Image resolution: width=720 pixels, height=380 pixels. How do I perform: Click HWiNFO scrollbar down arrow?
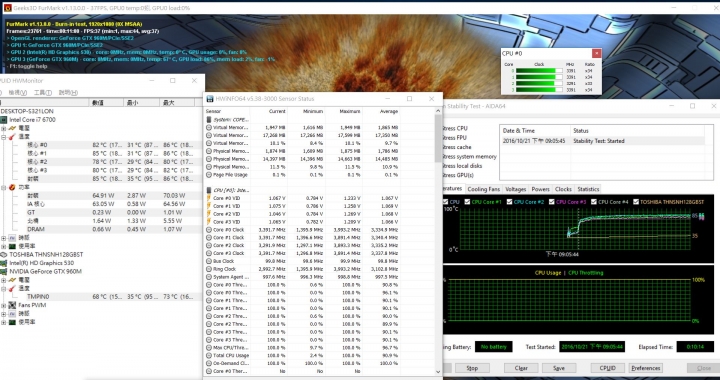(x=438, y=372)
